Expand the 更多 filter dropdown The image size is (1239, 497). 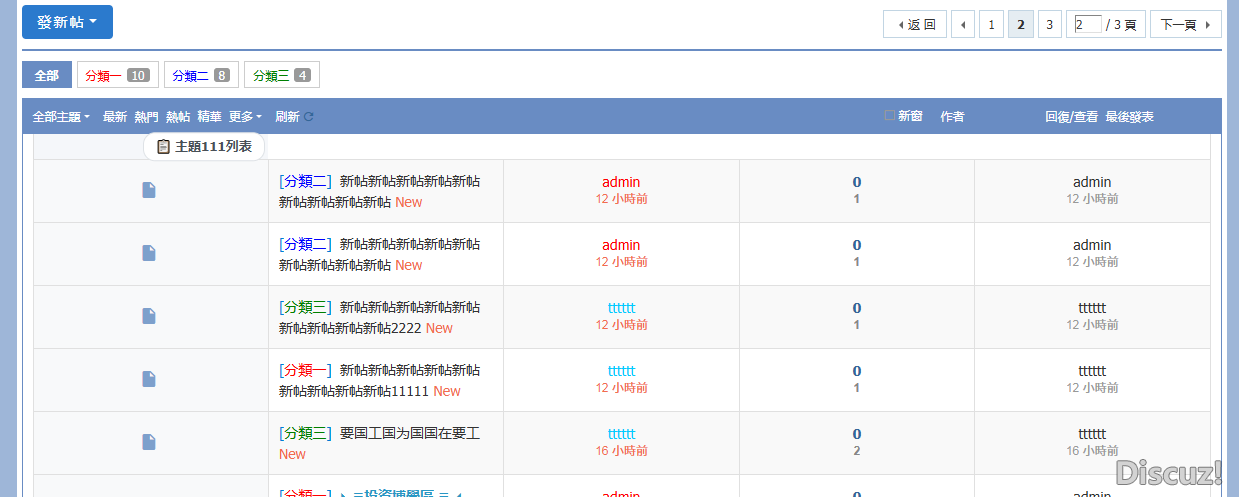[x=245, y=117]
